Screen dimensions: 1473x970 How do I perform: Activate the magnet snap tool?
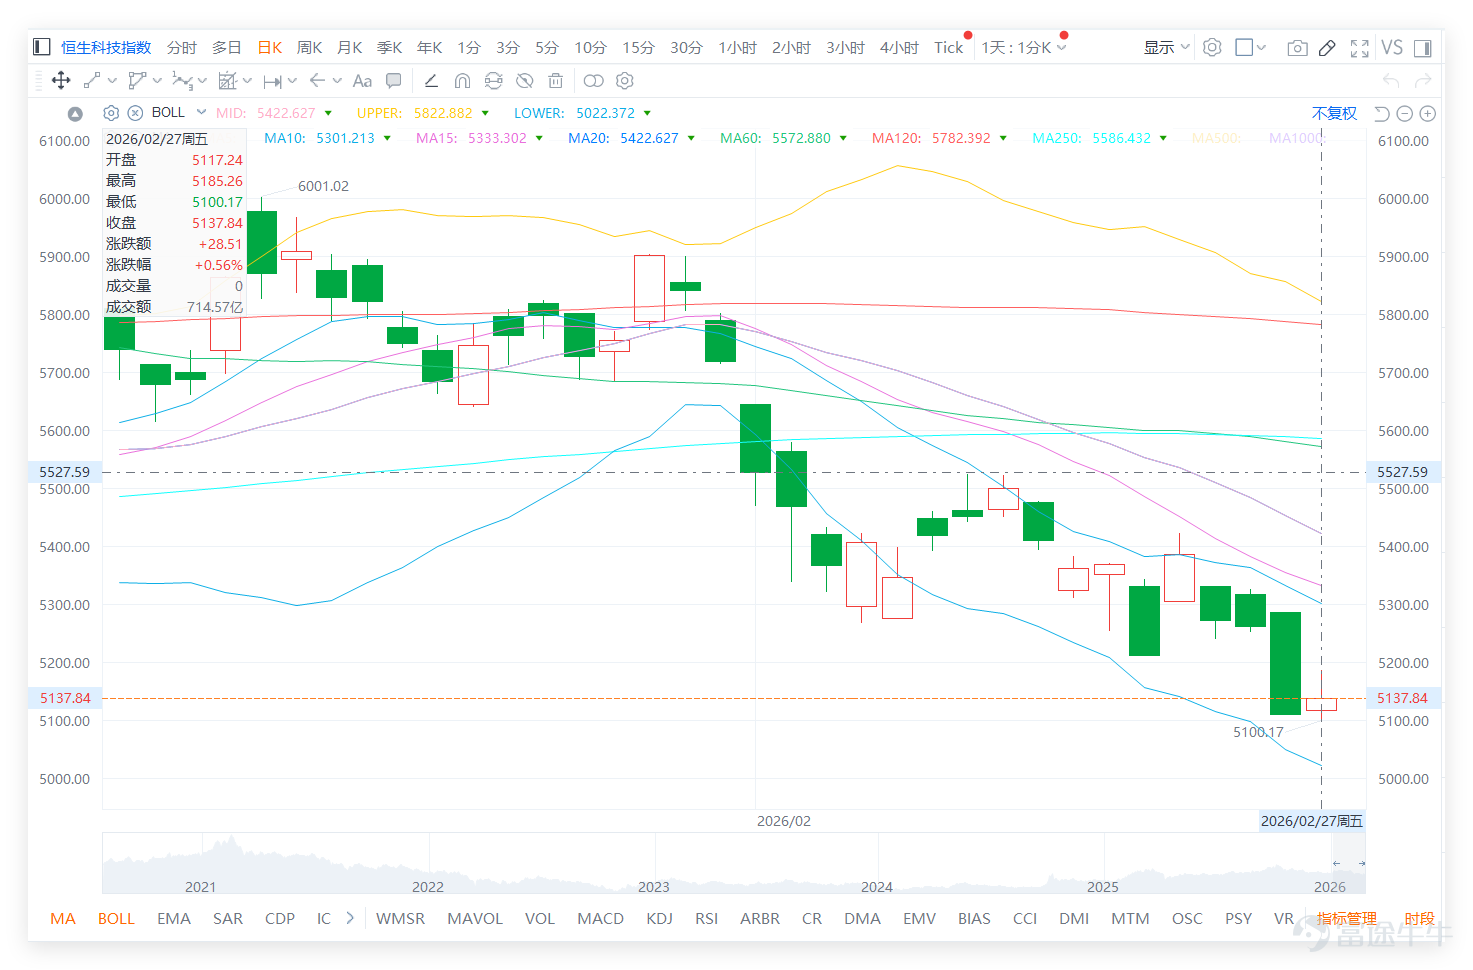(x=462, y=81)
